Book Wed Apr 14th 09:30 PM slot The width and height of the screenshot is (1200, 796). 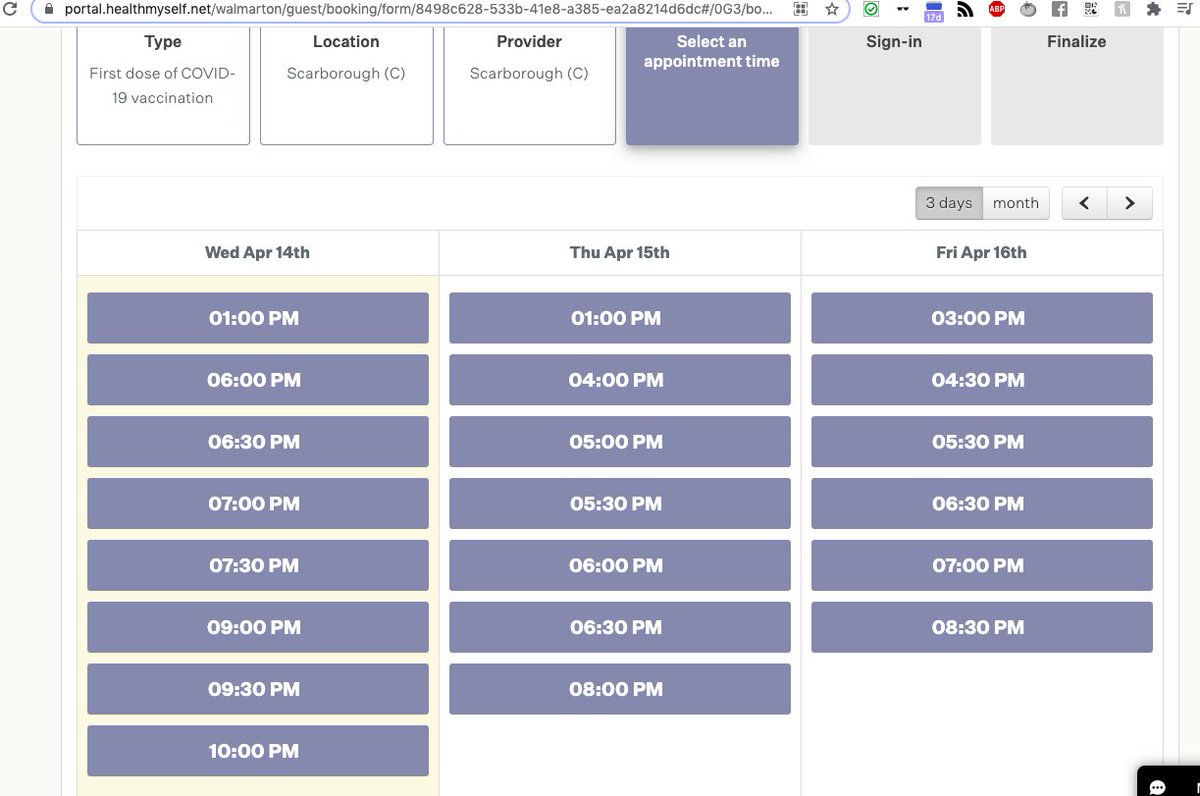(x=258, y=689)
